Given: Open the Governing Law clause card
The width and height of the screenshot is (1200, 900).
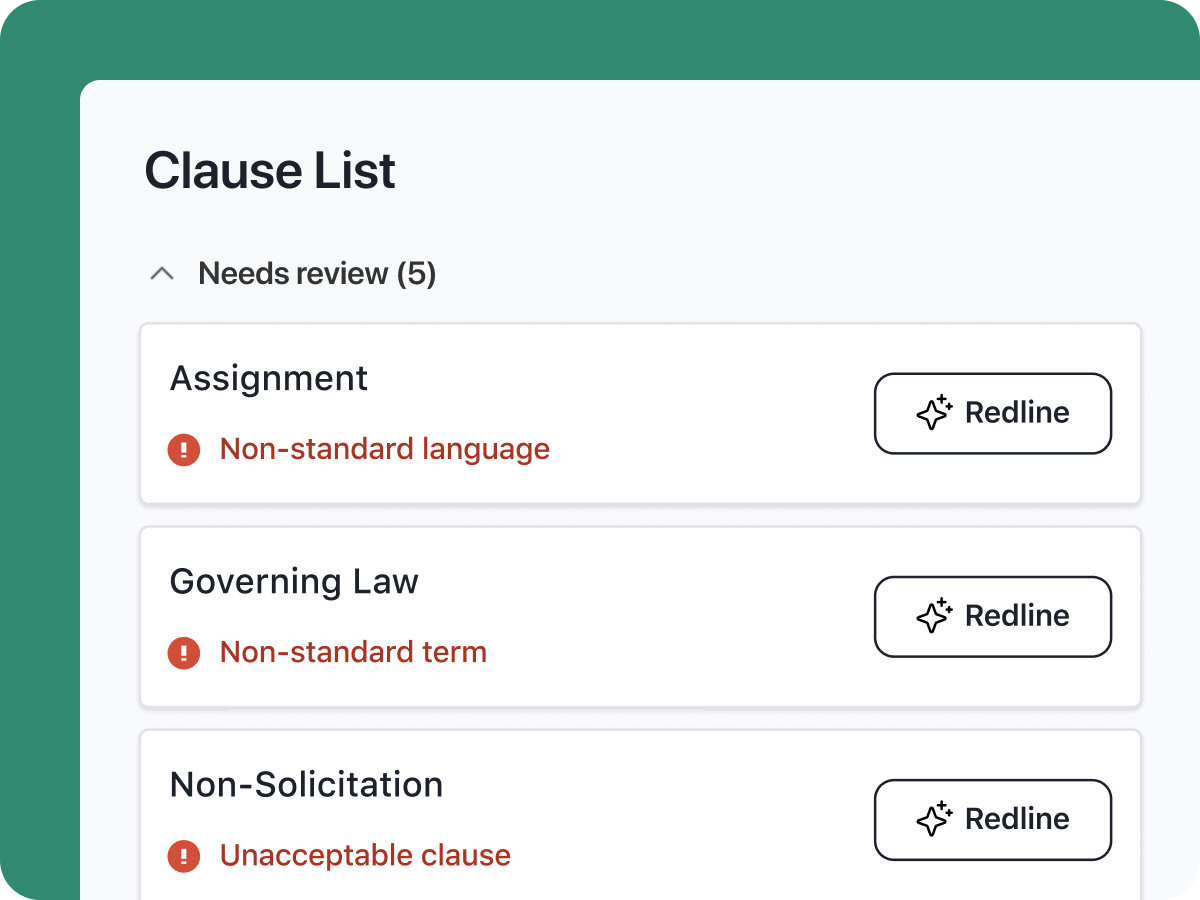Looking at the screenshot, I should coord(640,616).
